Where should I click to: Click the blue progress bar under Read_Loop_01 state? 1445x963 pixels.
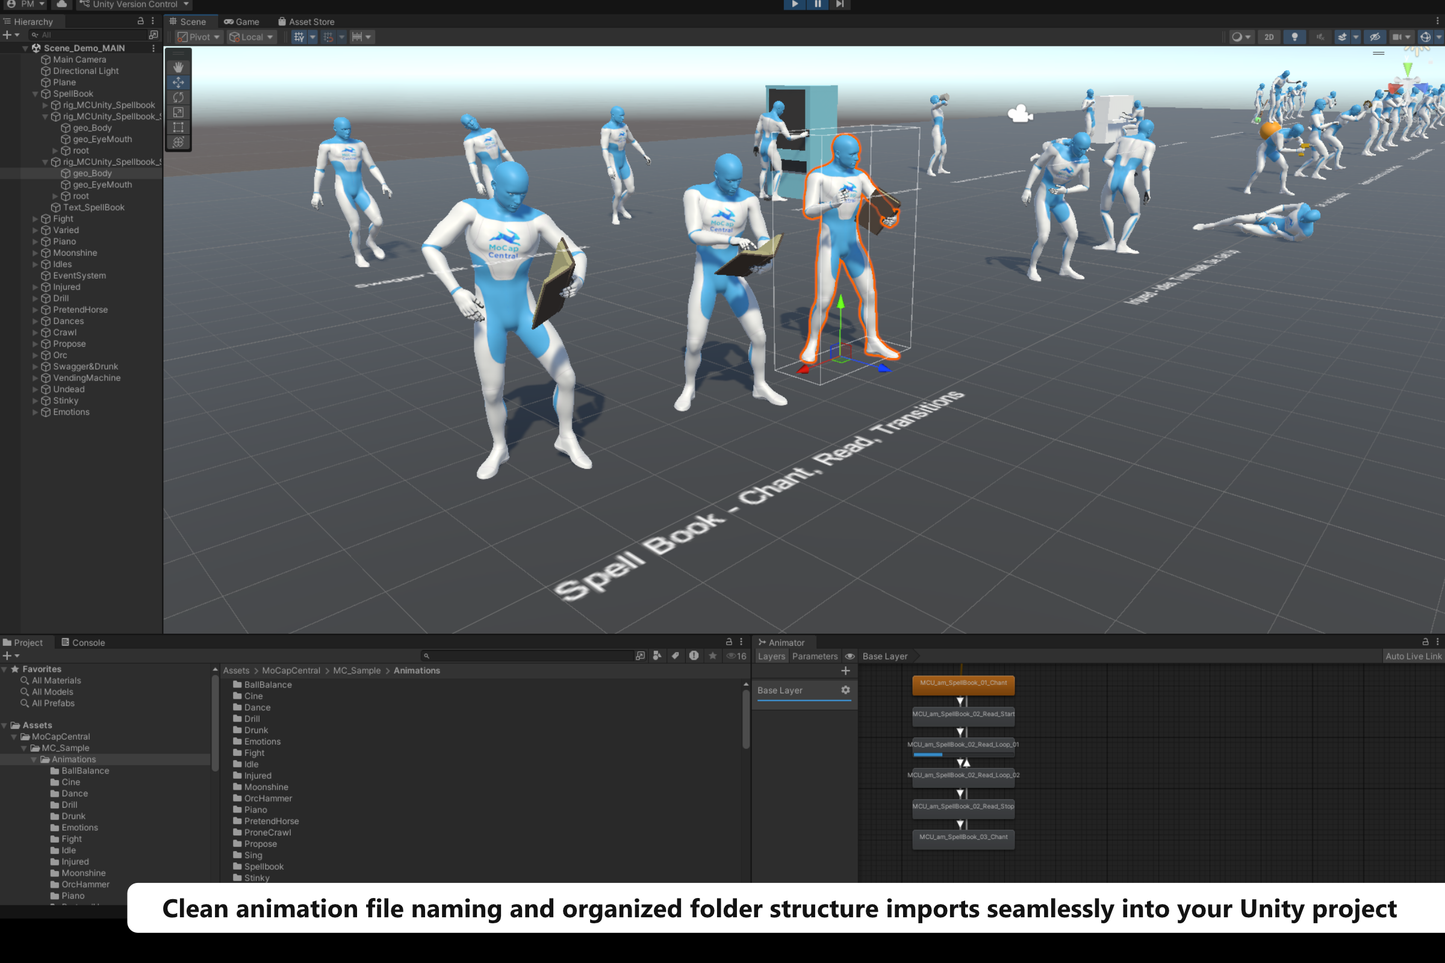[x=926, y=754]
